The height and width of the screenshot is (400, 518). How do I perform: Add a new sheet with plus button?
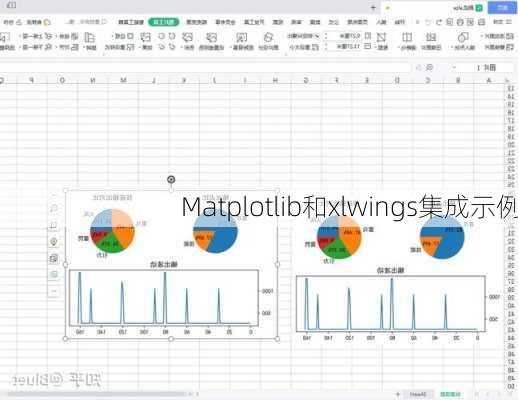(x=398, y=394)
